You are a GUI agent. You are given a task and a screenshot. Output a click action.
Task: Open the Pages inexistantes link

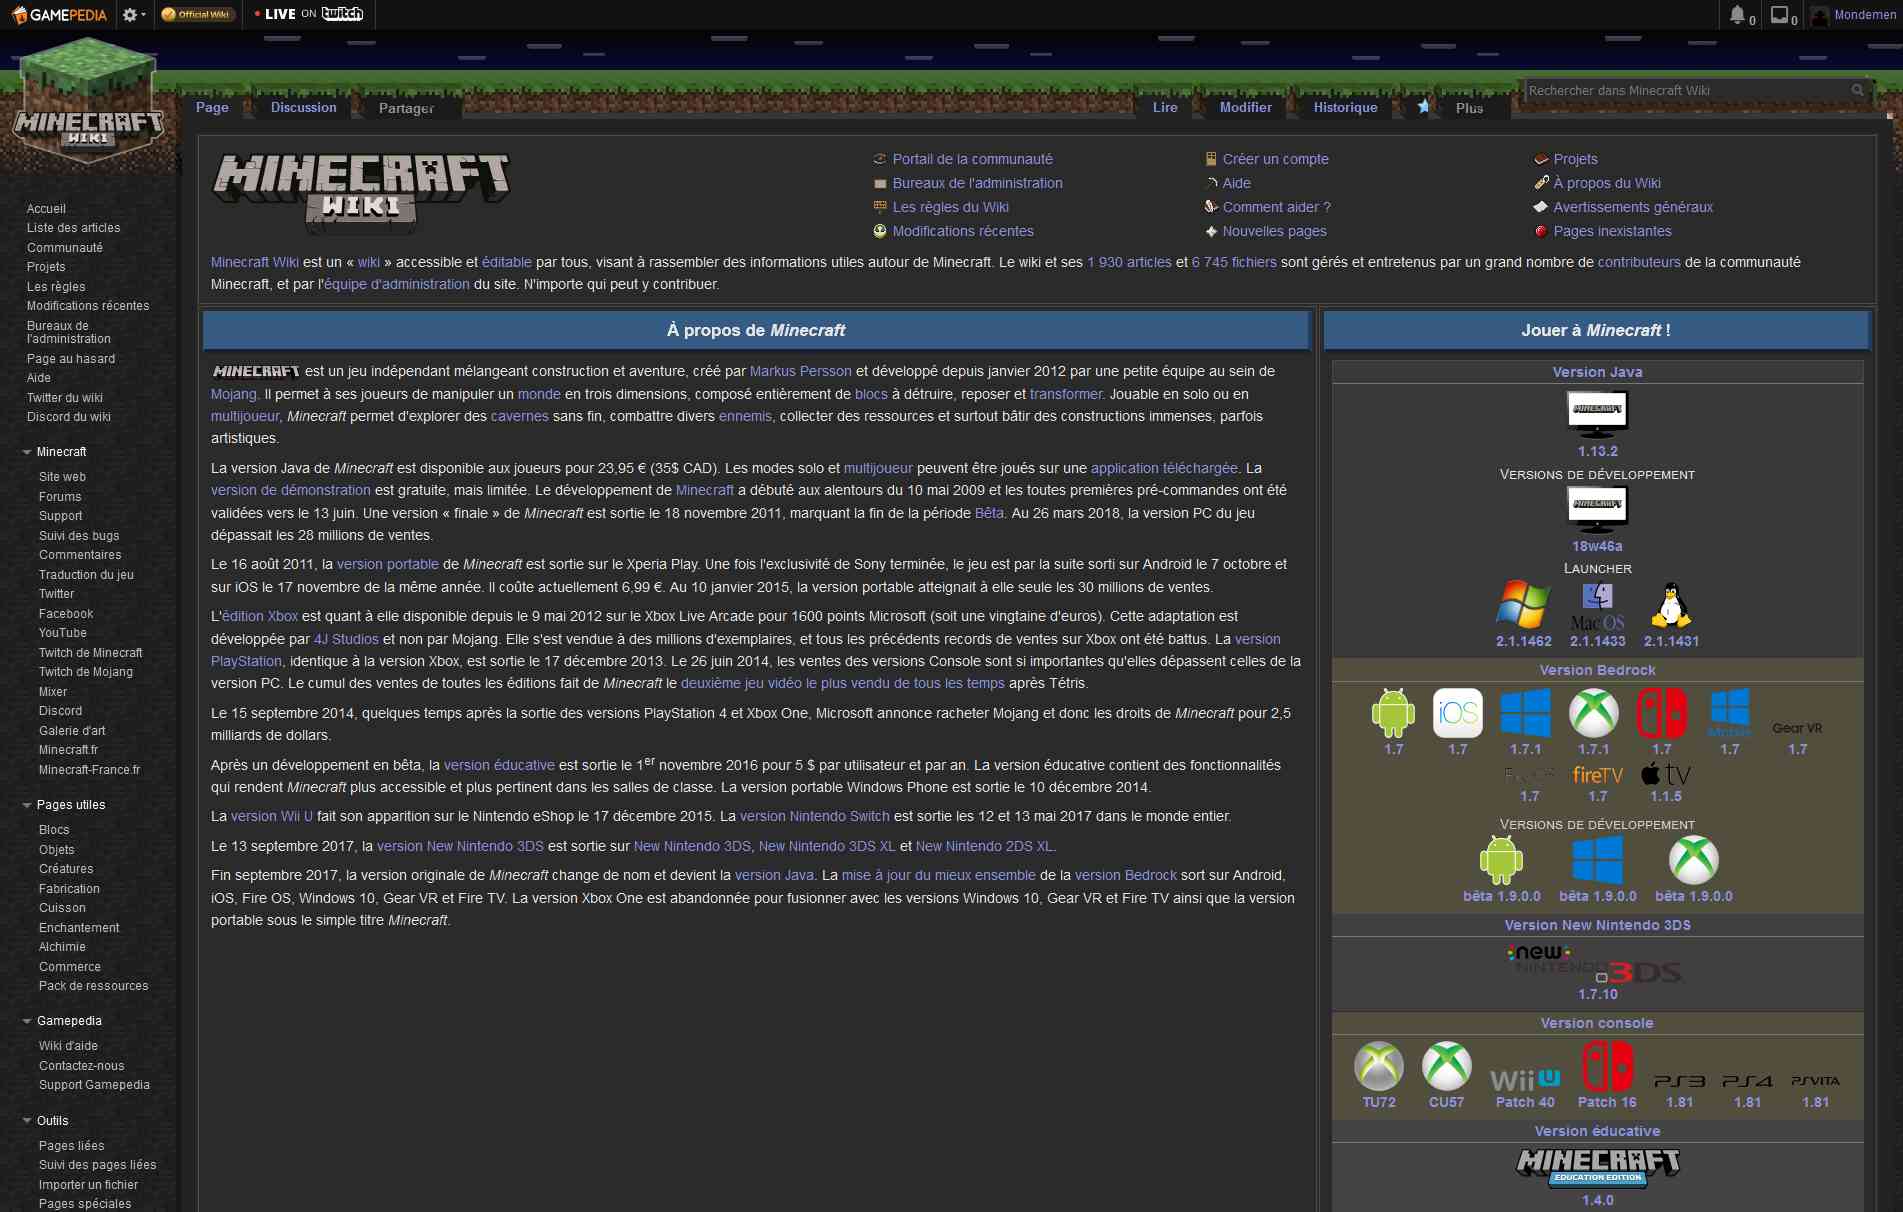point(1612,231)
